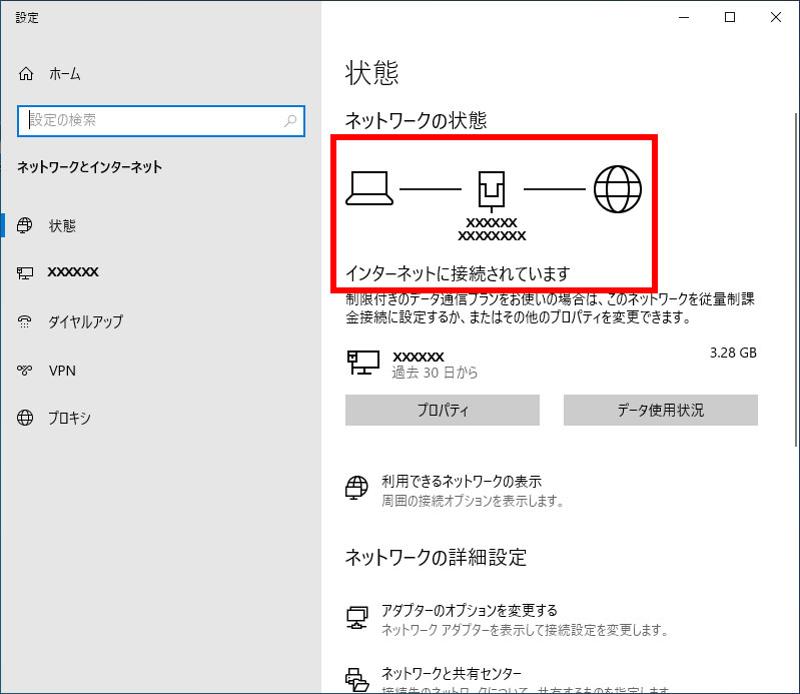The width and height of the screenshot is (800, 694).
Task: Open 利用できるネットワークの表示 link
Action: pyautogui.click(x=462, y=481)
